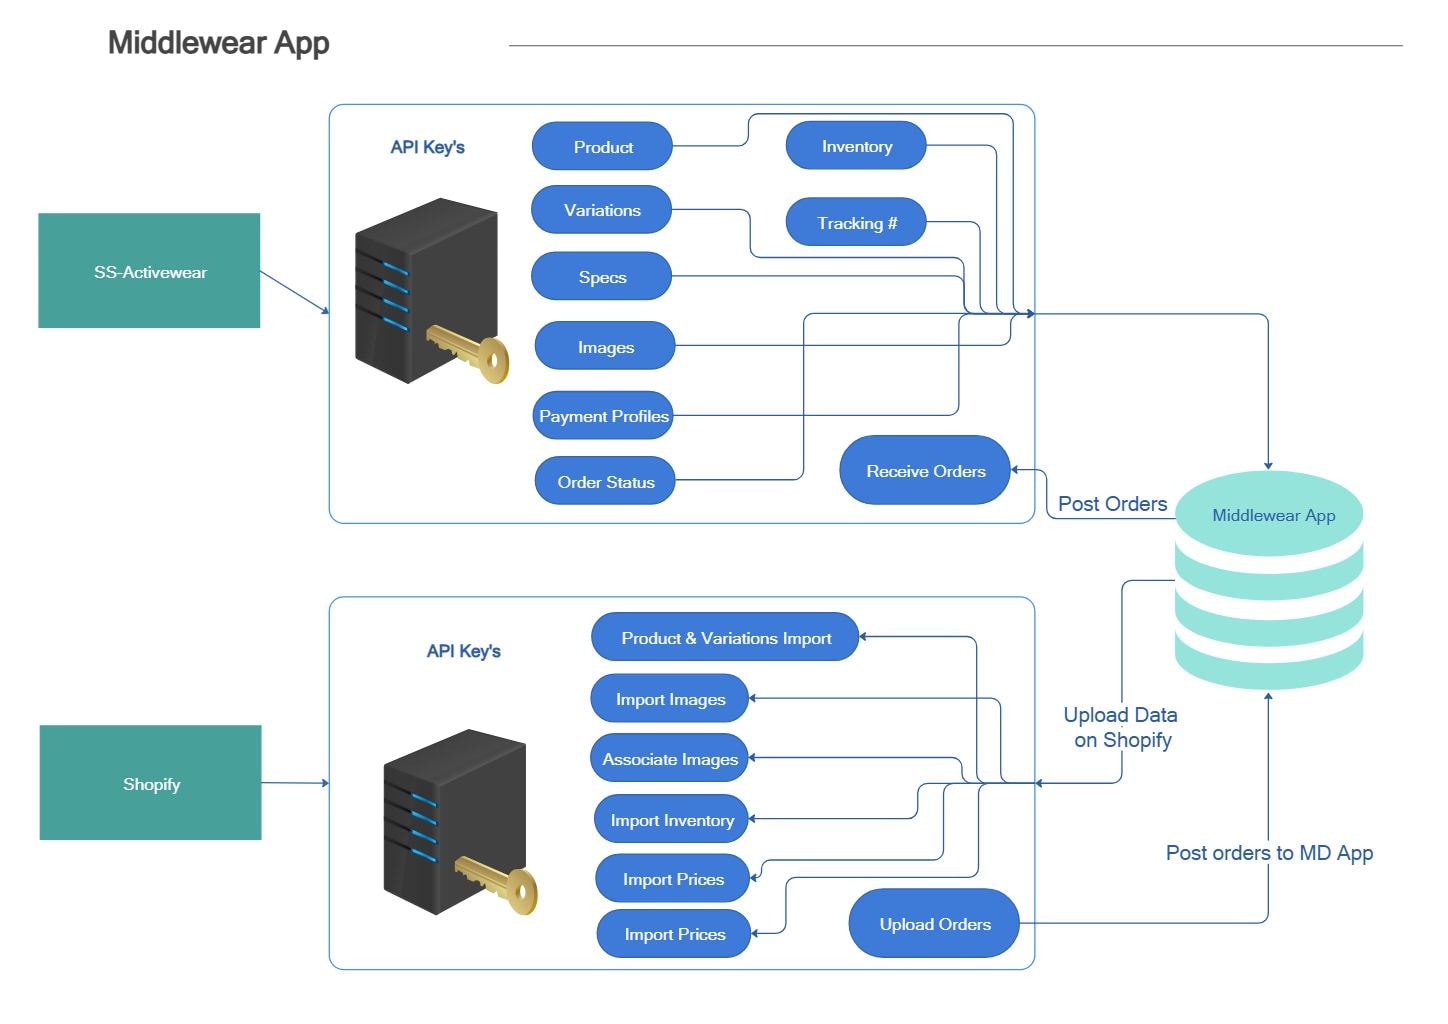Screen dimensions: 1448x1024
Task: Click the "Middlewear App" diagram title
Action: (x=218, y=42)
